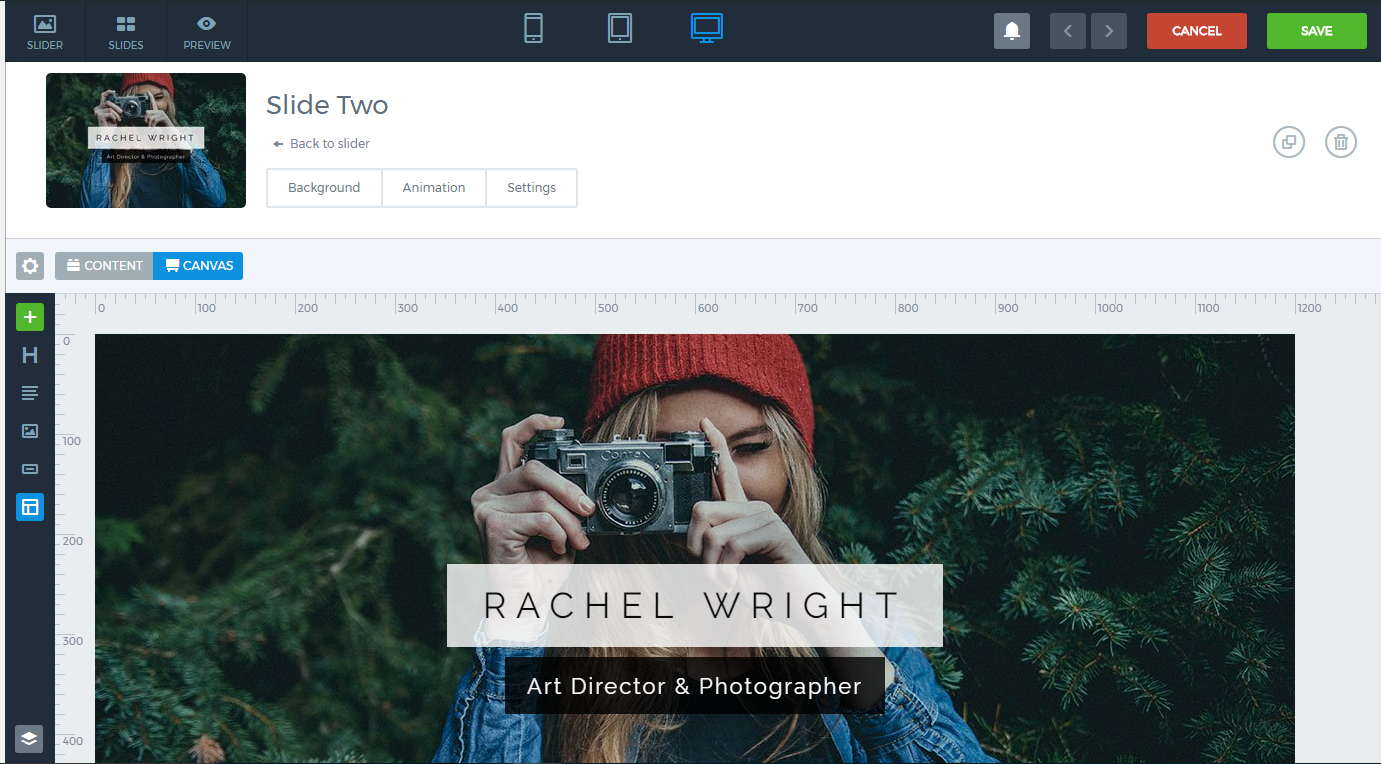Select the Row layout tool
The height and width of the screenshot is (764, 1381).
[30, 507]
